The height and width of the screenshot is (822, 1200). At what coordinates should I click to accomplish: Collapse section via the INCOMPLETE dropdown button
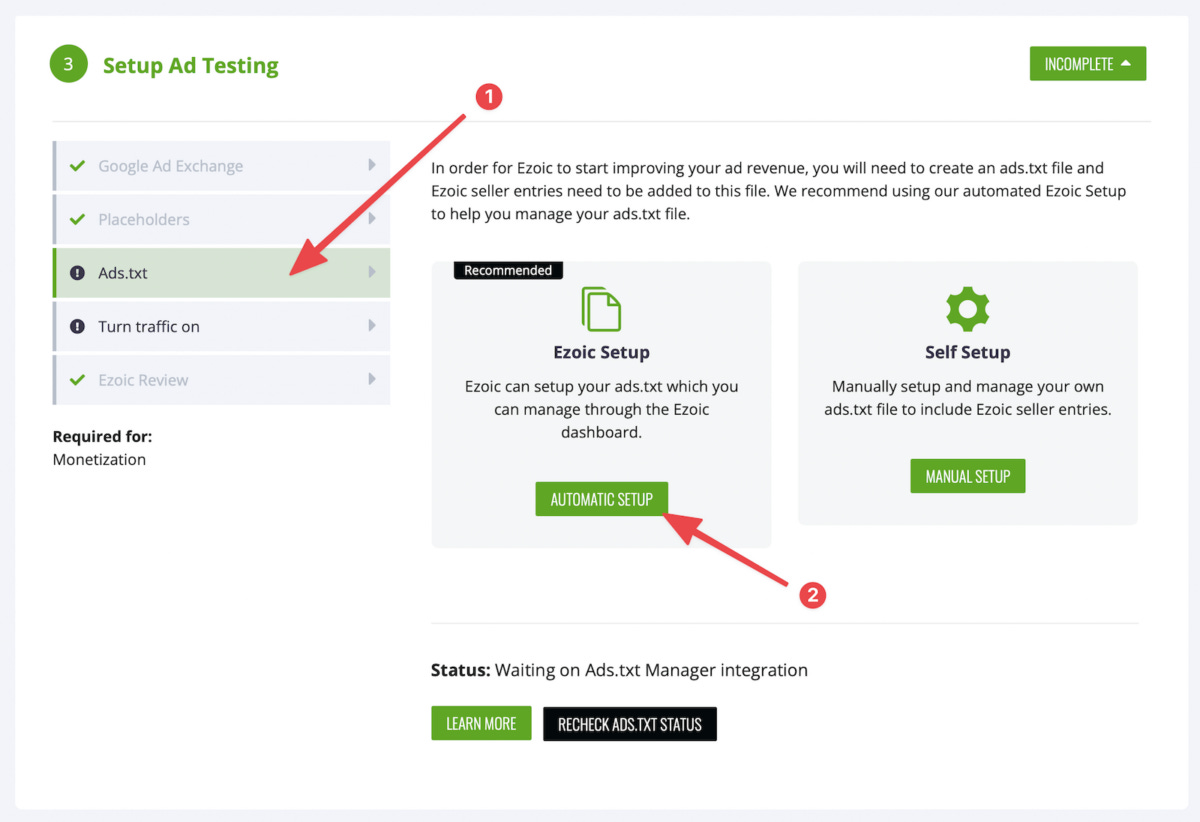1088,64
